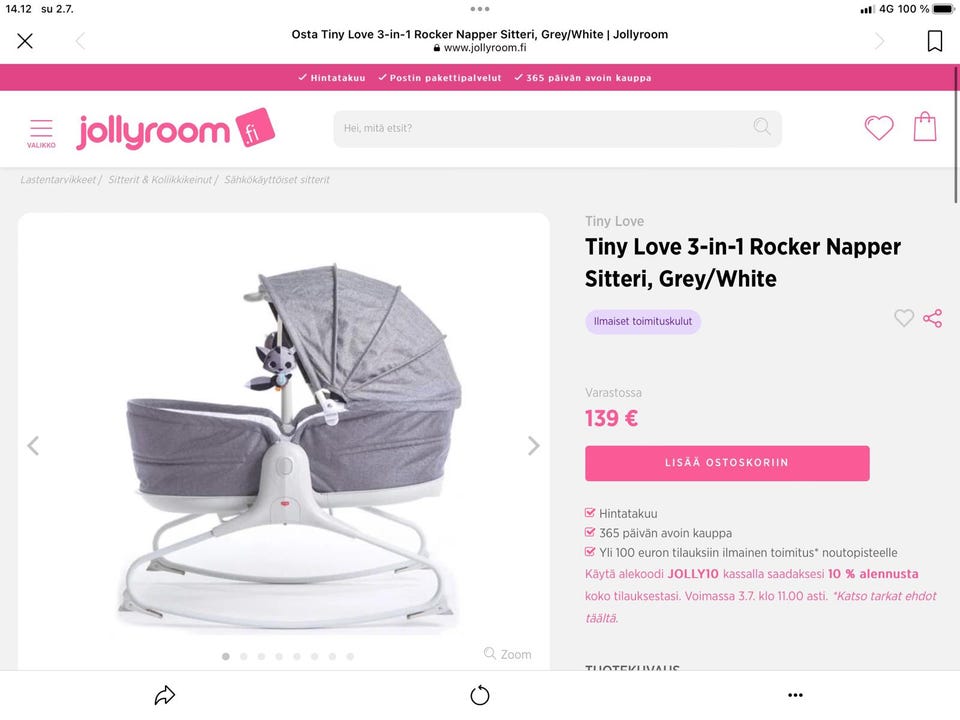960x720 pixels.
Task: Add product to favorites with small heart
Action: [x=904, y=318]
